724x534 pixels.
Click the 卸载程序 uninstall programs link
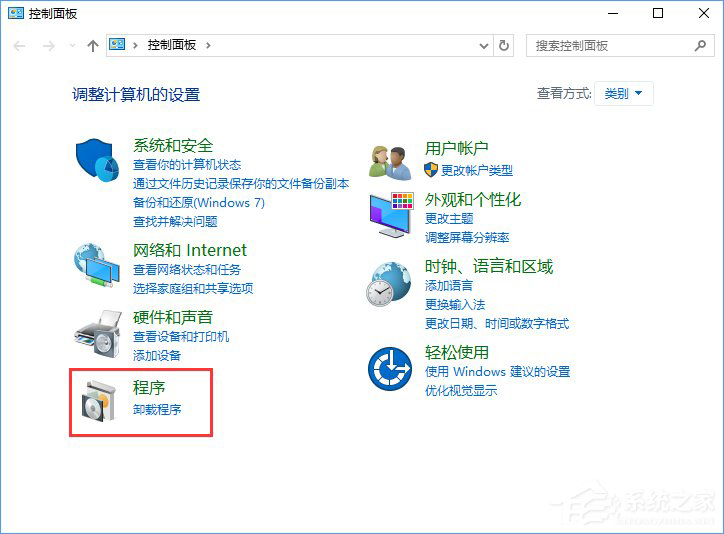157,409
